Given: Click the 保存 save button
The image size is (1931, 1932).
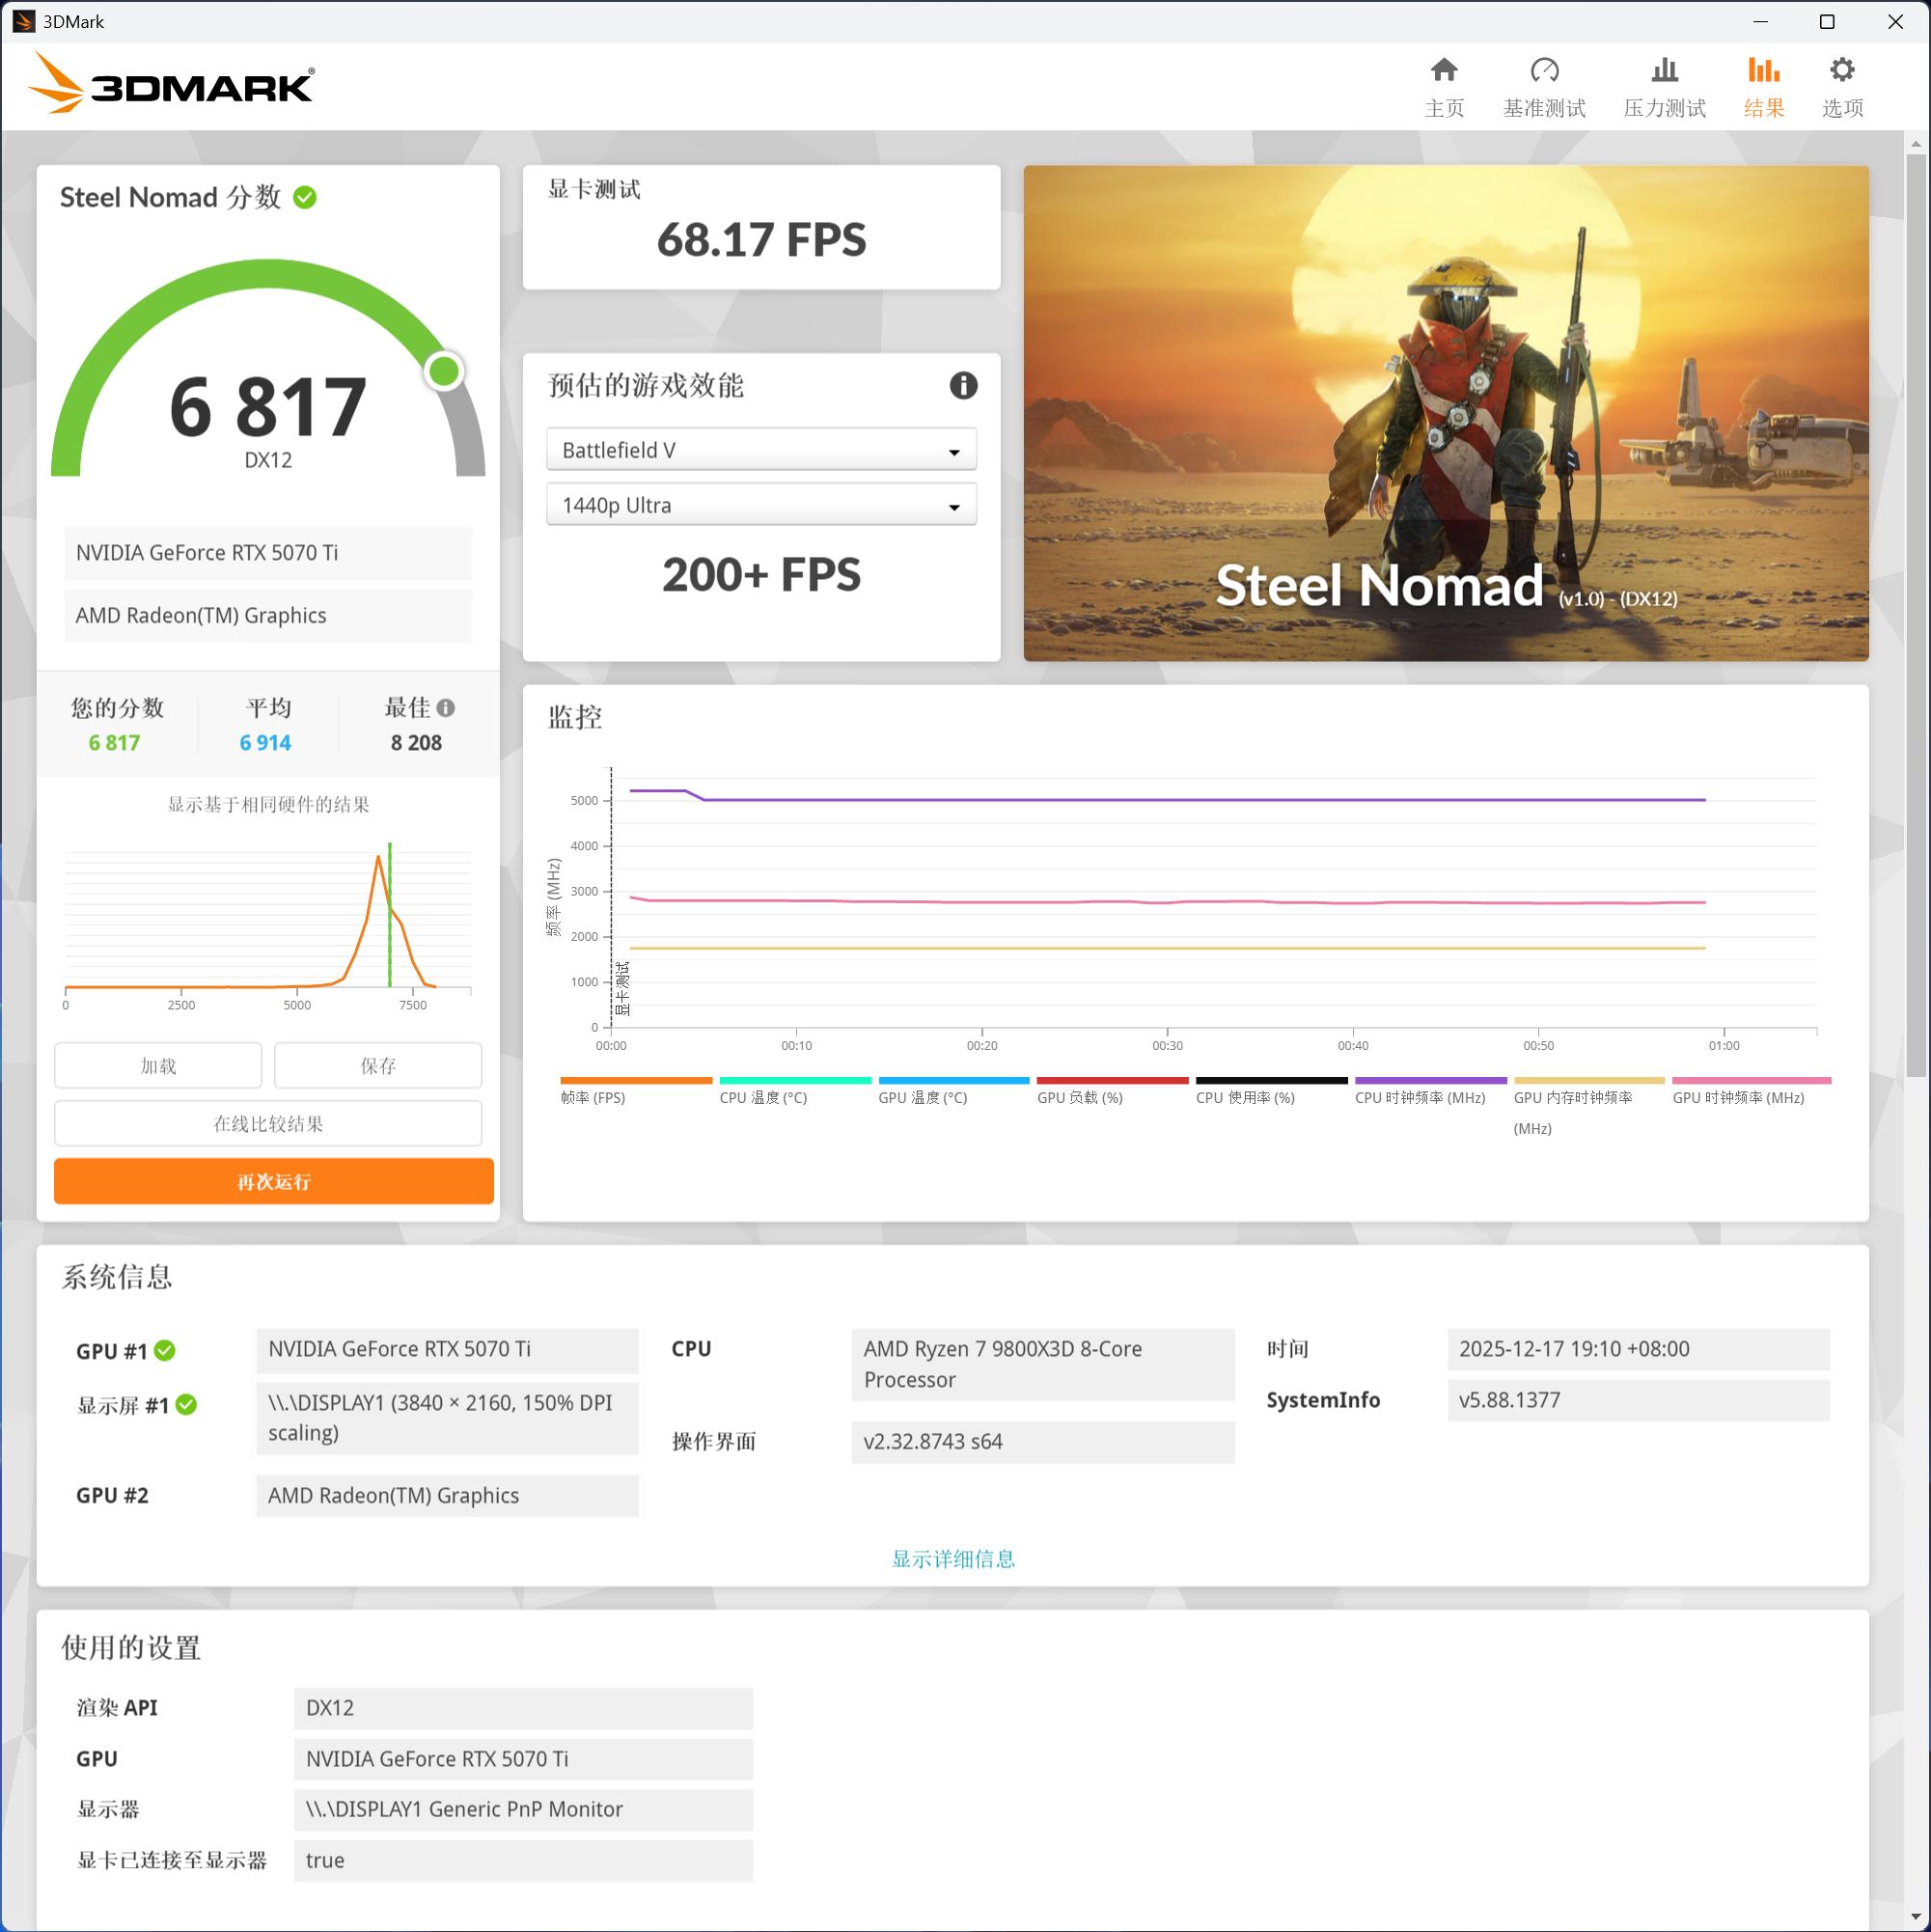Looking at the screenshot, I should [378, 1066].
